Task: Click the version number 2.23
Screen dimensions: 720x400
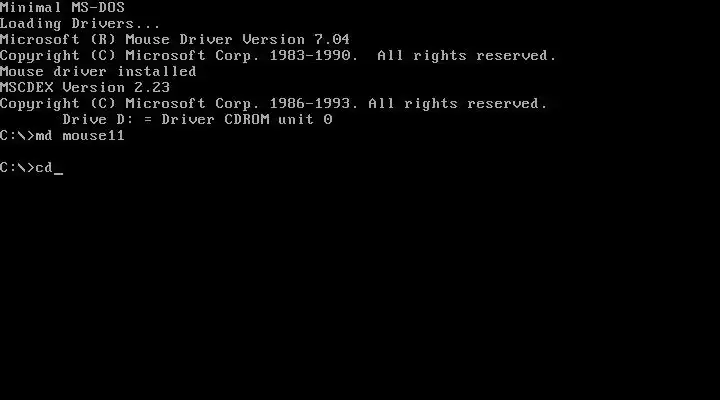Action: pyautogui.click(x=152, y=88)
